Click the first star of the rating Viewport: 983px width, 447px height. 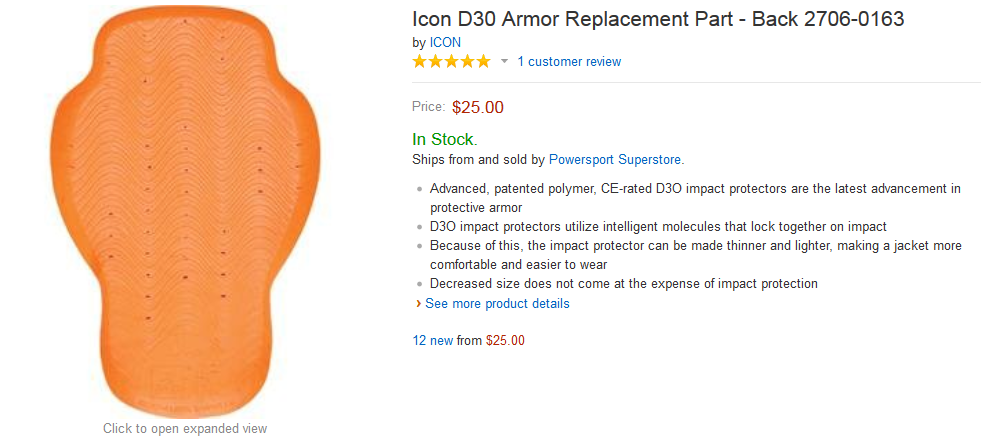coord(420,62)
